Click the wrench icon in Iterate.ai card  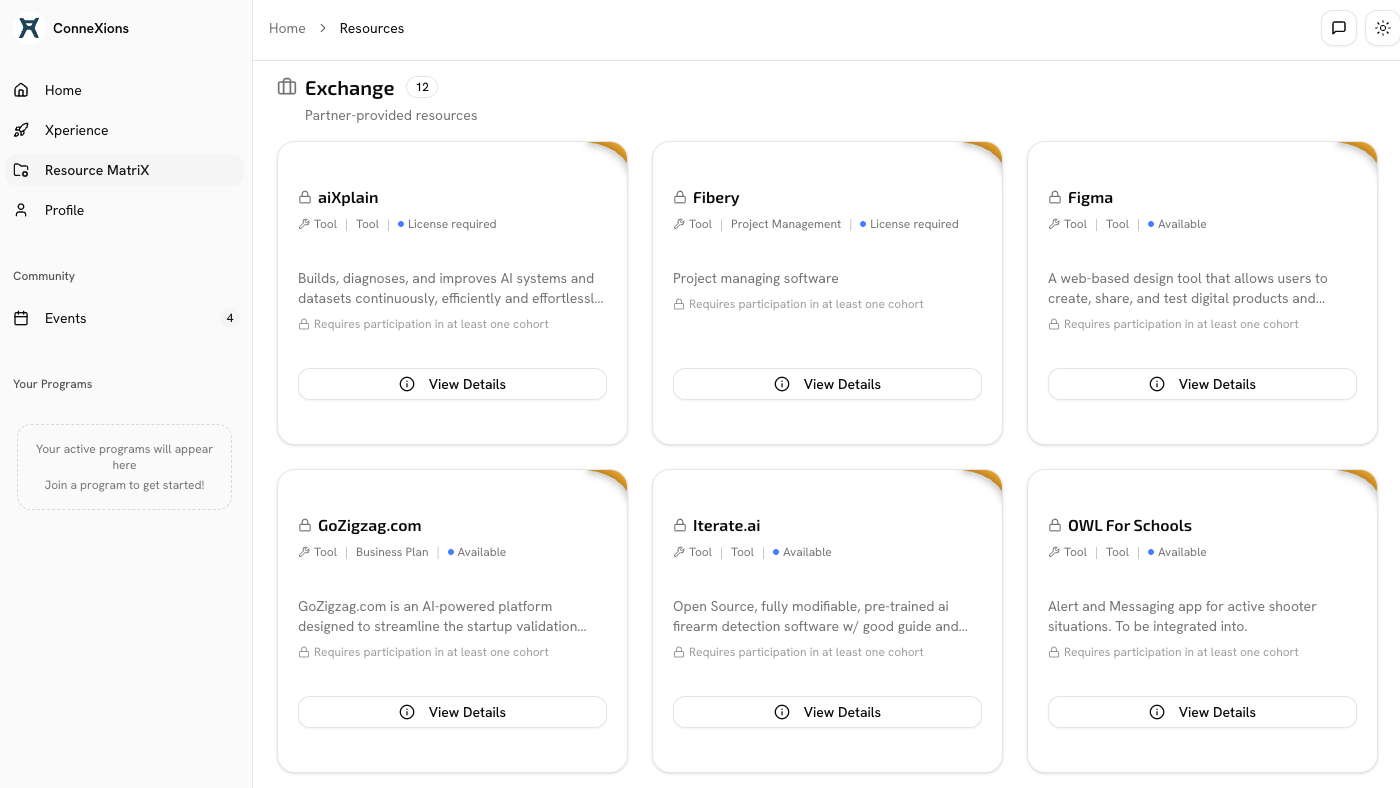pyautogui.click(x=679, y=552)
